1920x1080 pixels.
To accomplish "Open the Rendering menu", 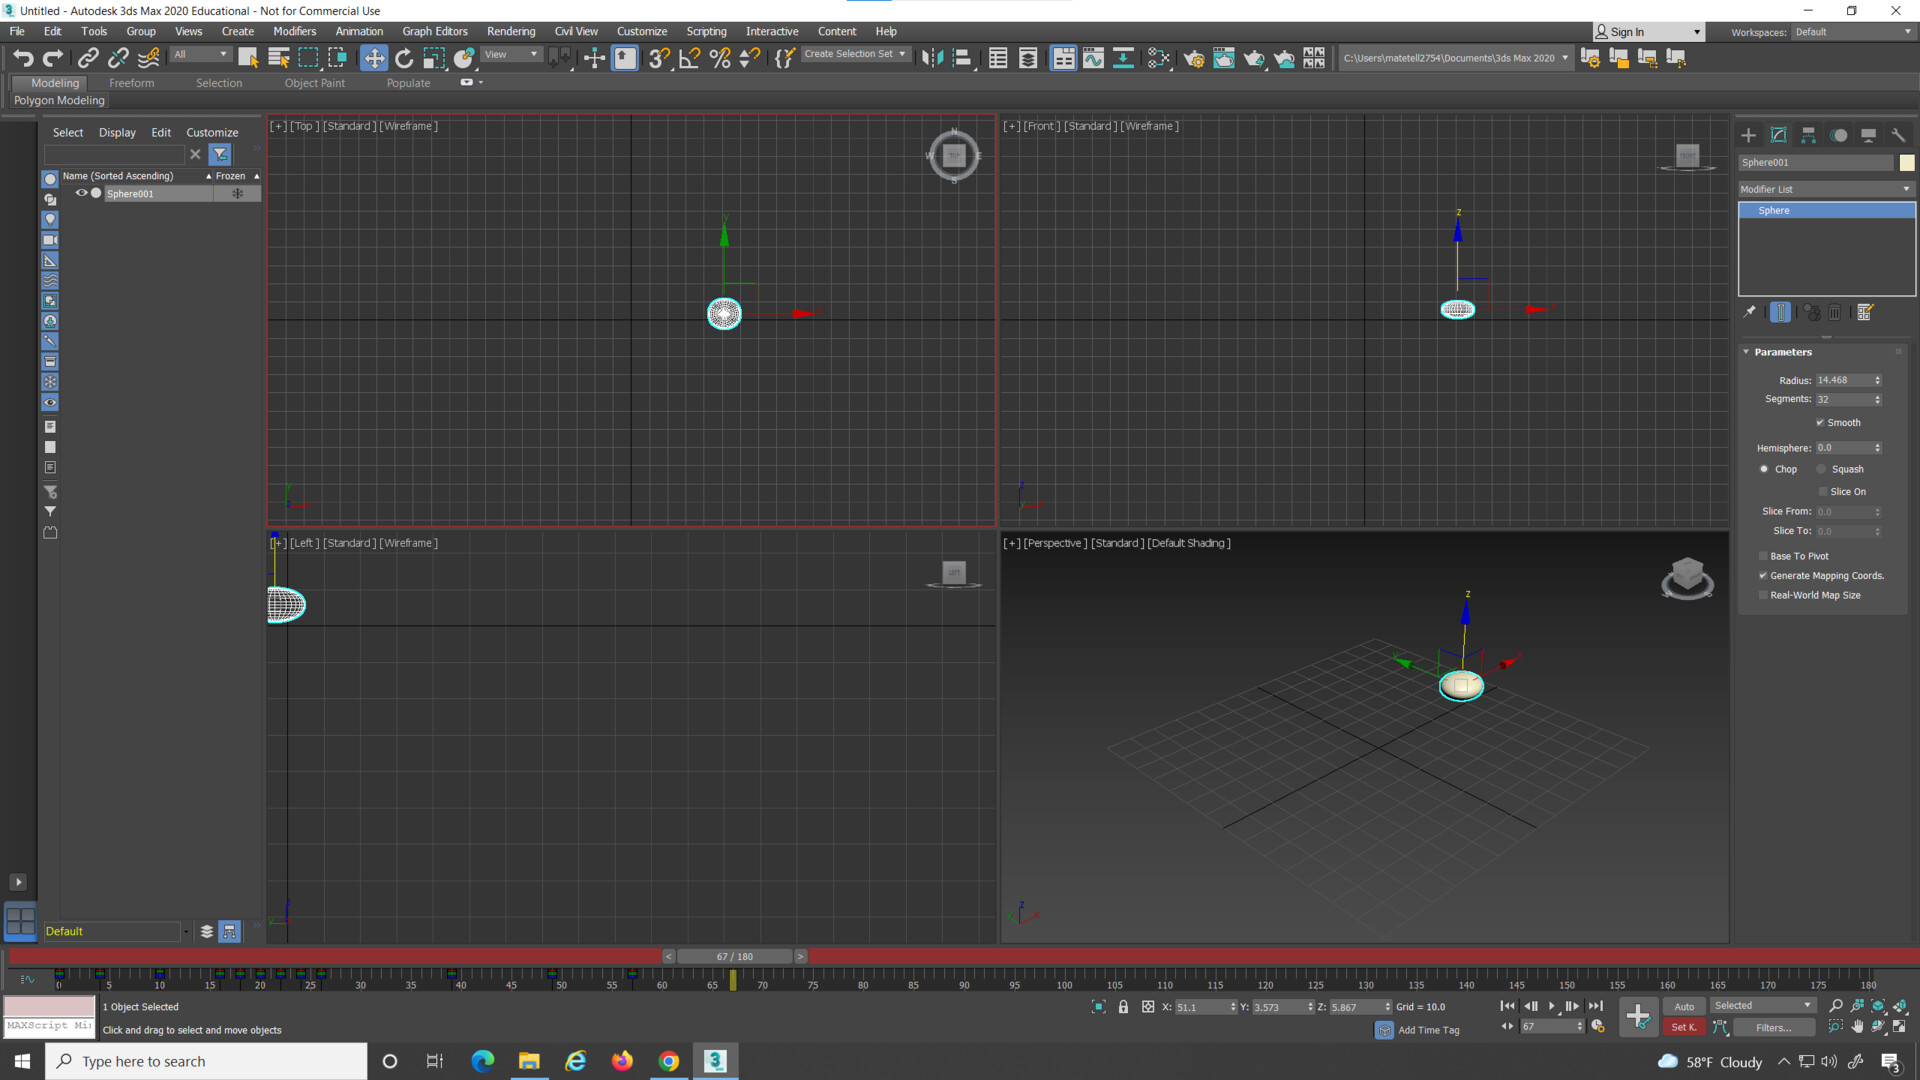I will point(511,31).
